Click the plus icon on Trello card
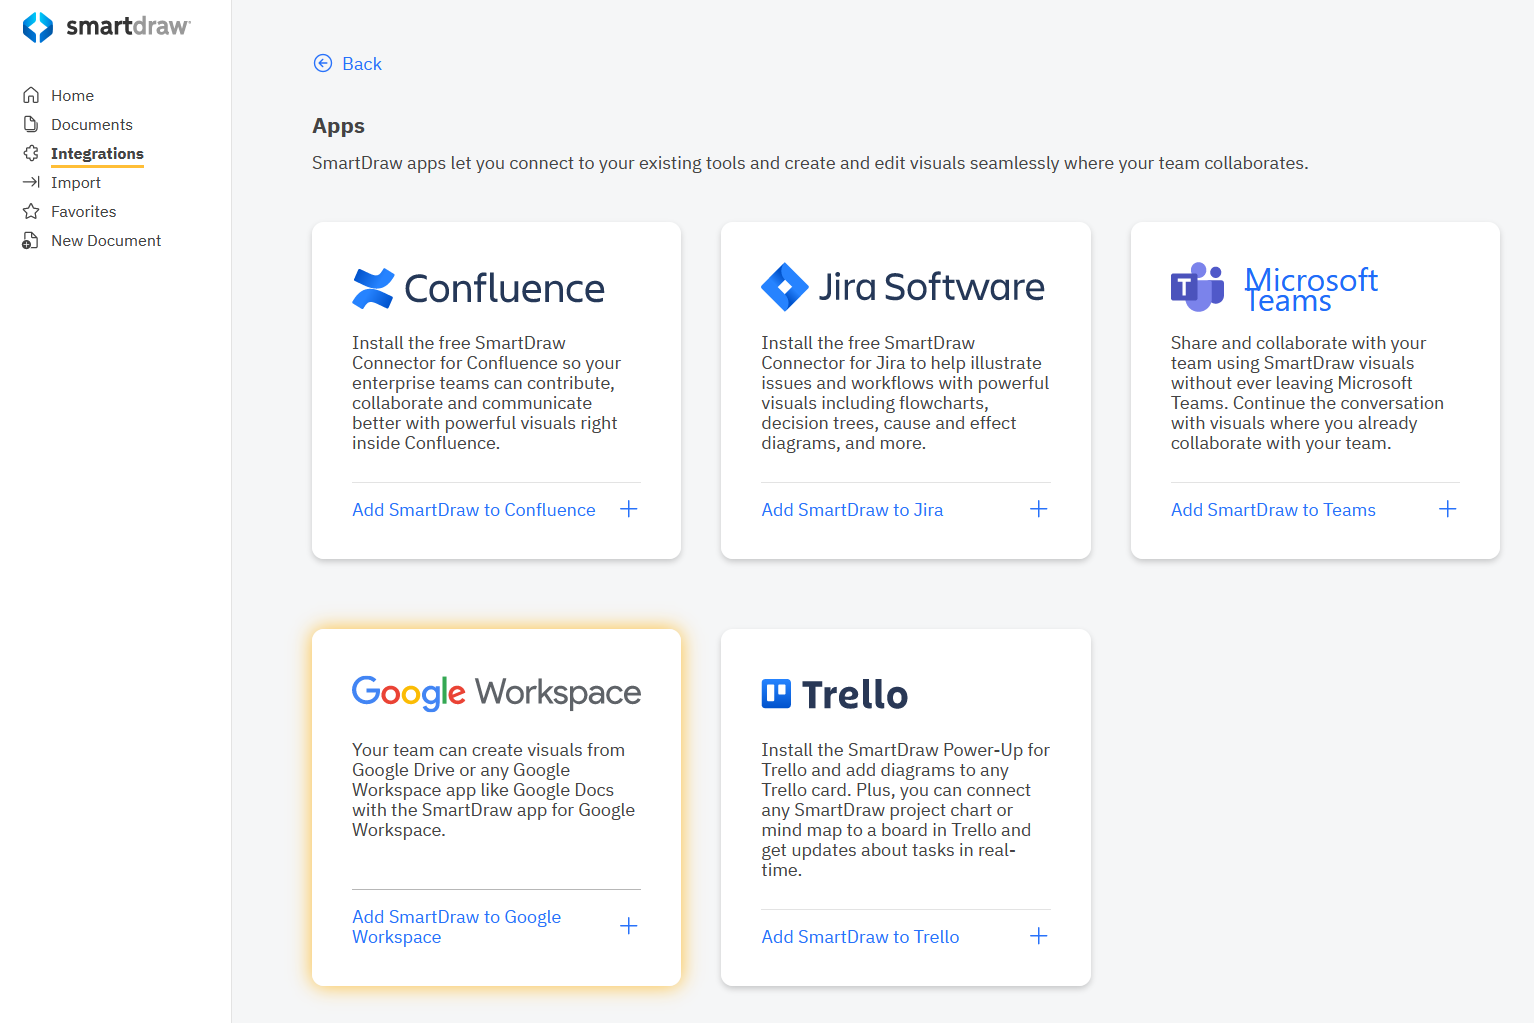The image size is (1534, 1023). 1039,937
